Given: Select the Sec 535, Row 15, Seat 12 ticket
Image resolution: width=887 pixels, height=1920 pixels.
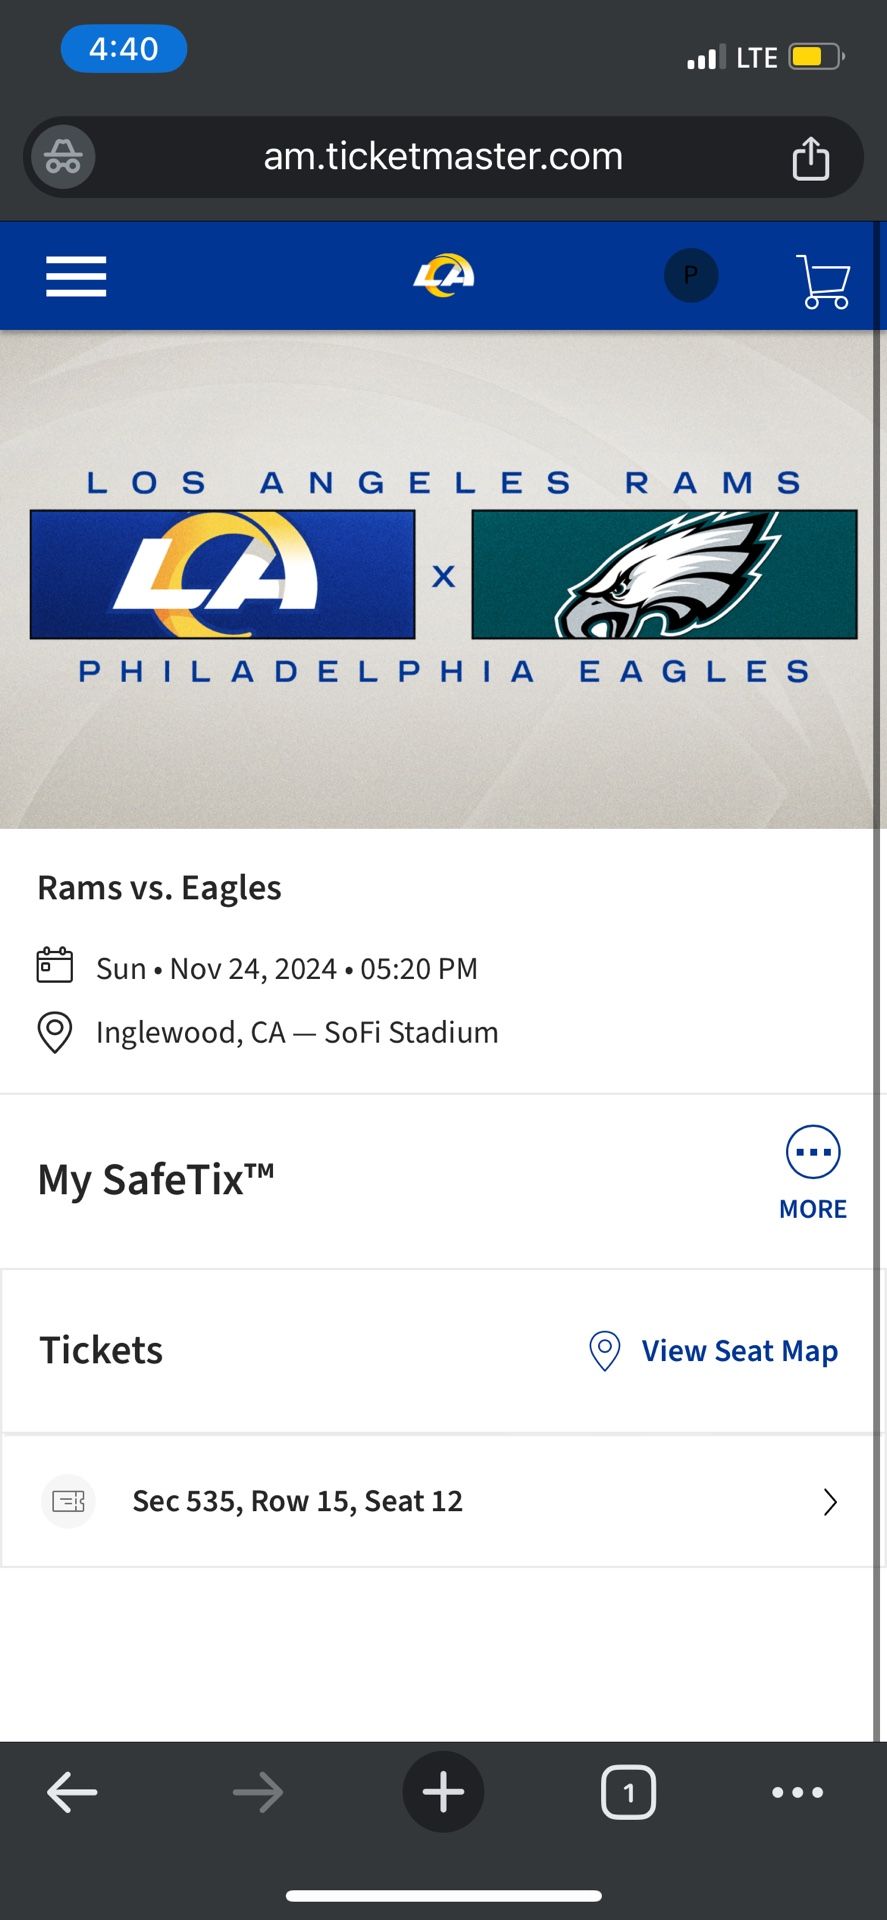Looking at the screenshot, I should tap(297, 1501).
